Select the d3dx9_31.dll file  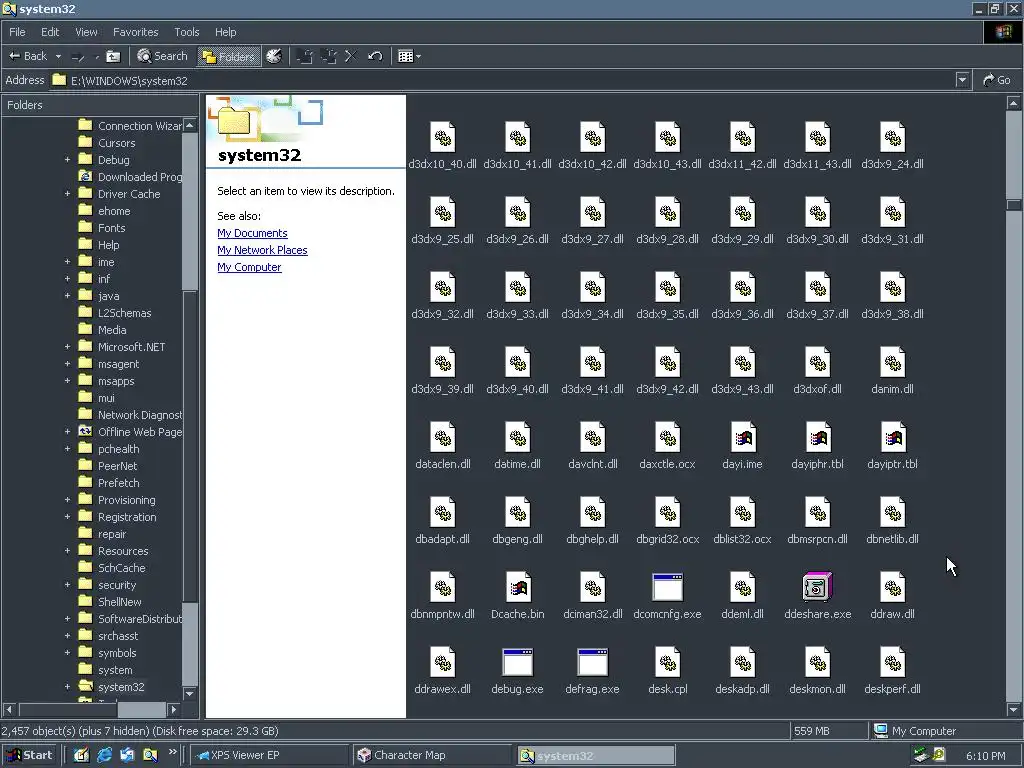[892, 221]
